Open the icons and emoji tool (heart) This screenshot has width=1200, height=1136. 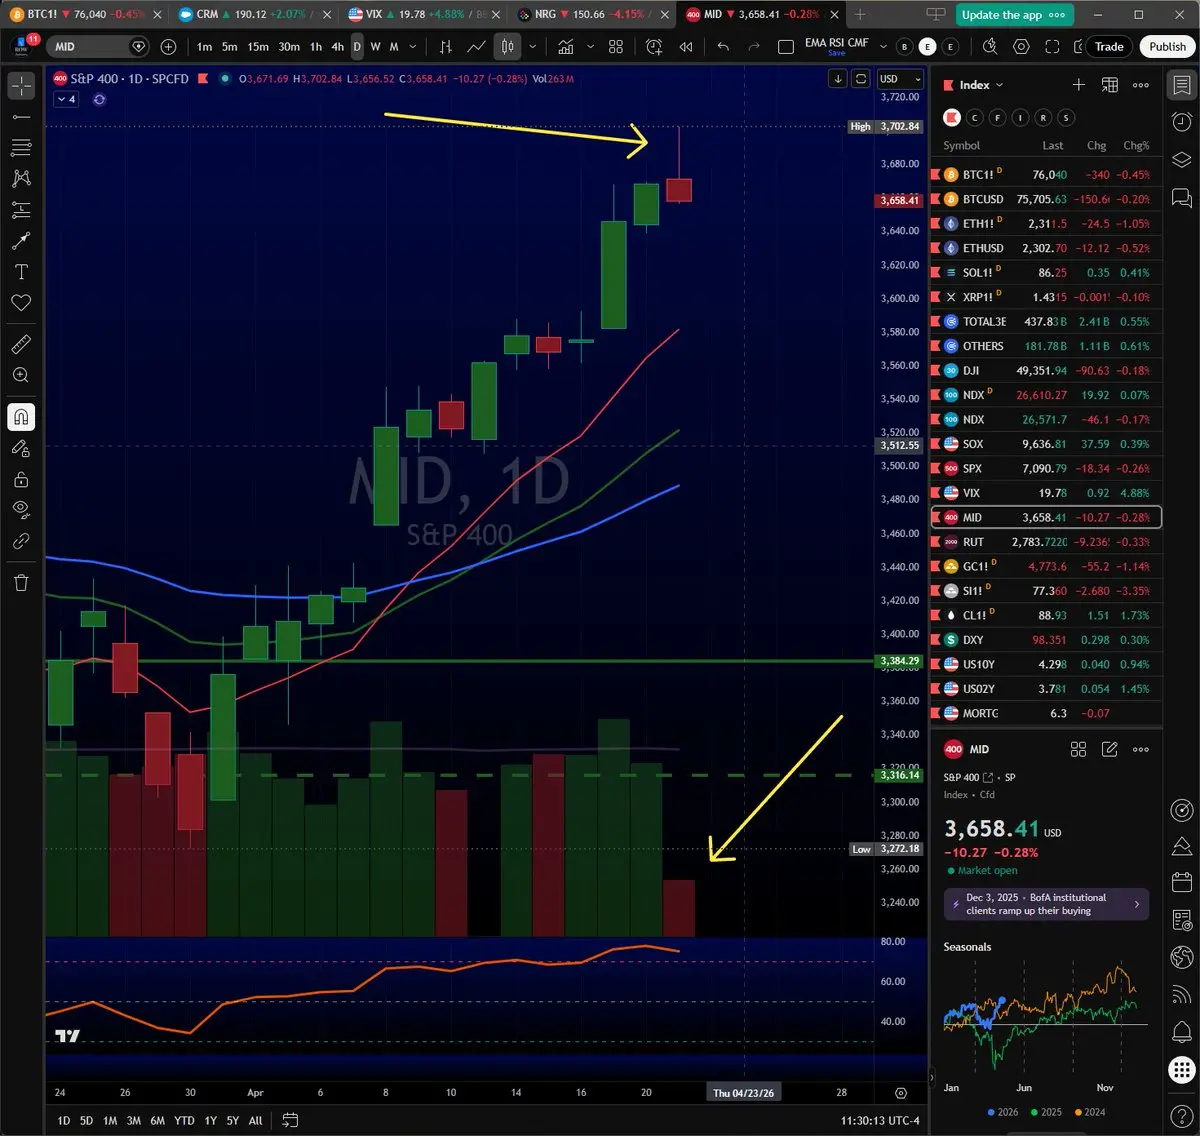tap(21, 303)
